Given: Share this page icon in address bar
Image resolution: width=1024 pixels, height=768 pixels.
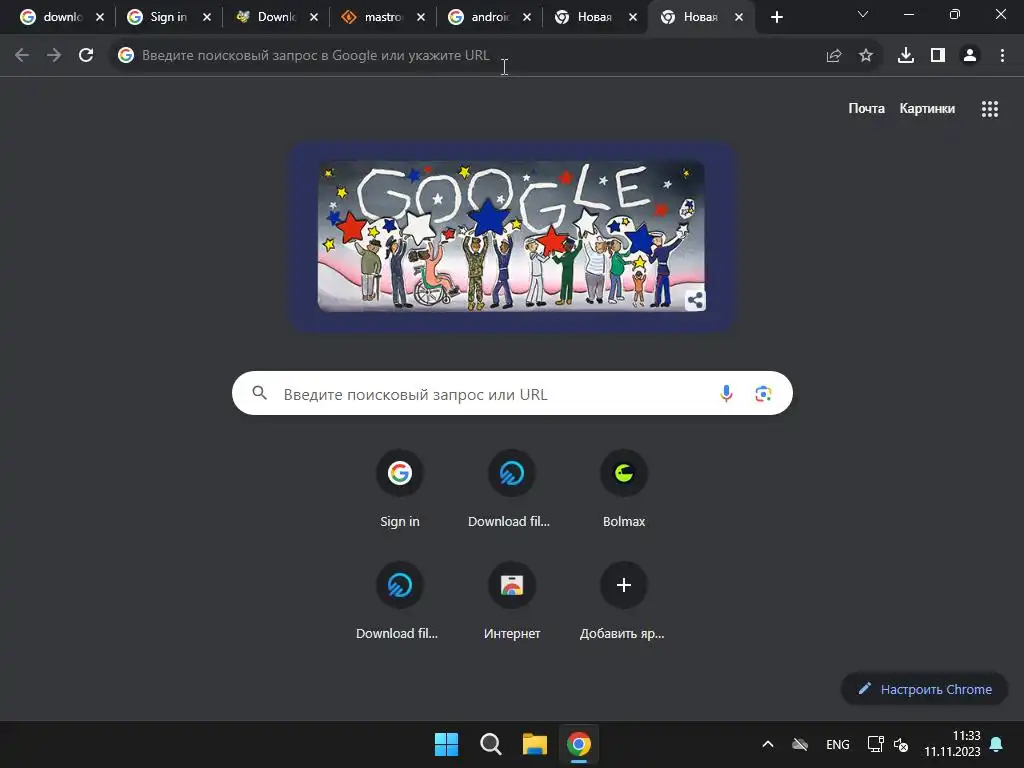Looking at the screenshot, I should [x=834, y=56].
